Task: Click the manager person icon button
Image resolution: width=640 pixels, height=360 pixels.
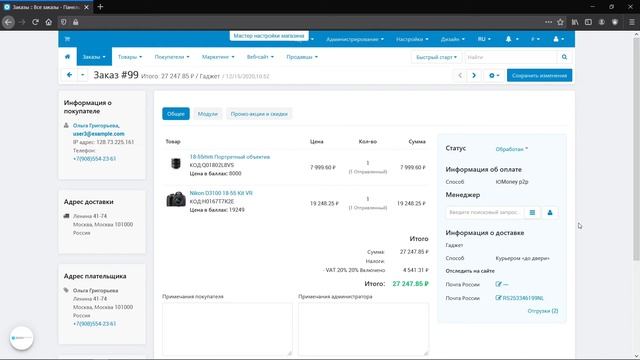Action: [550, 212]
